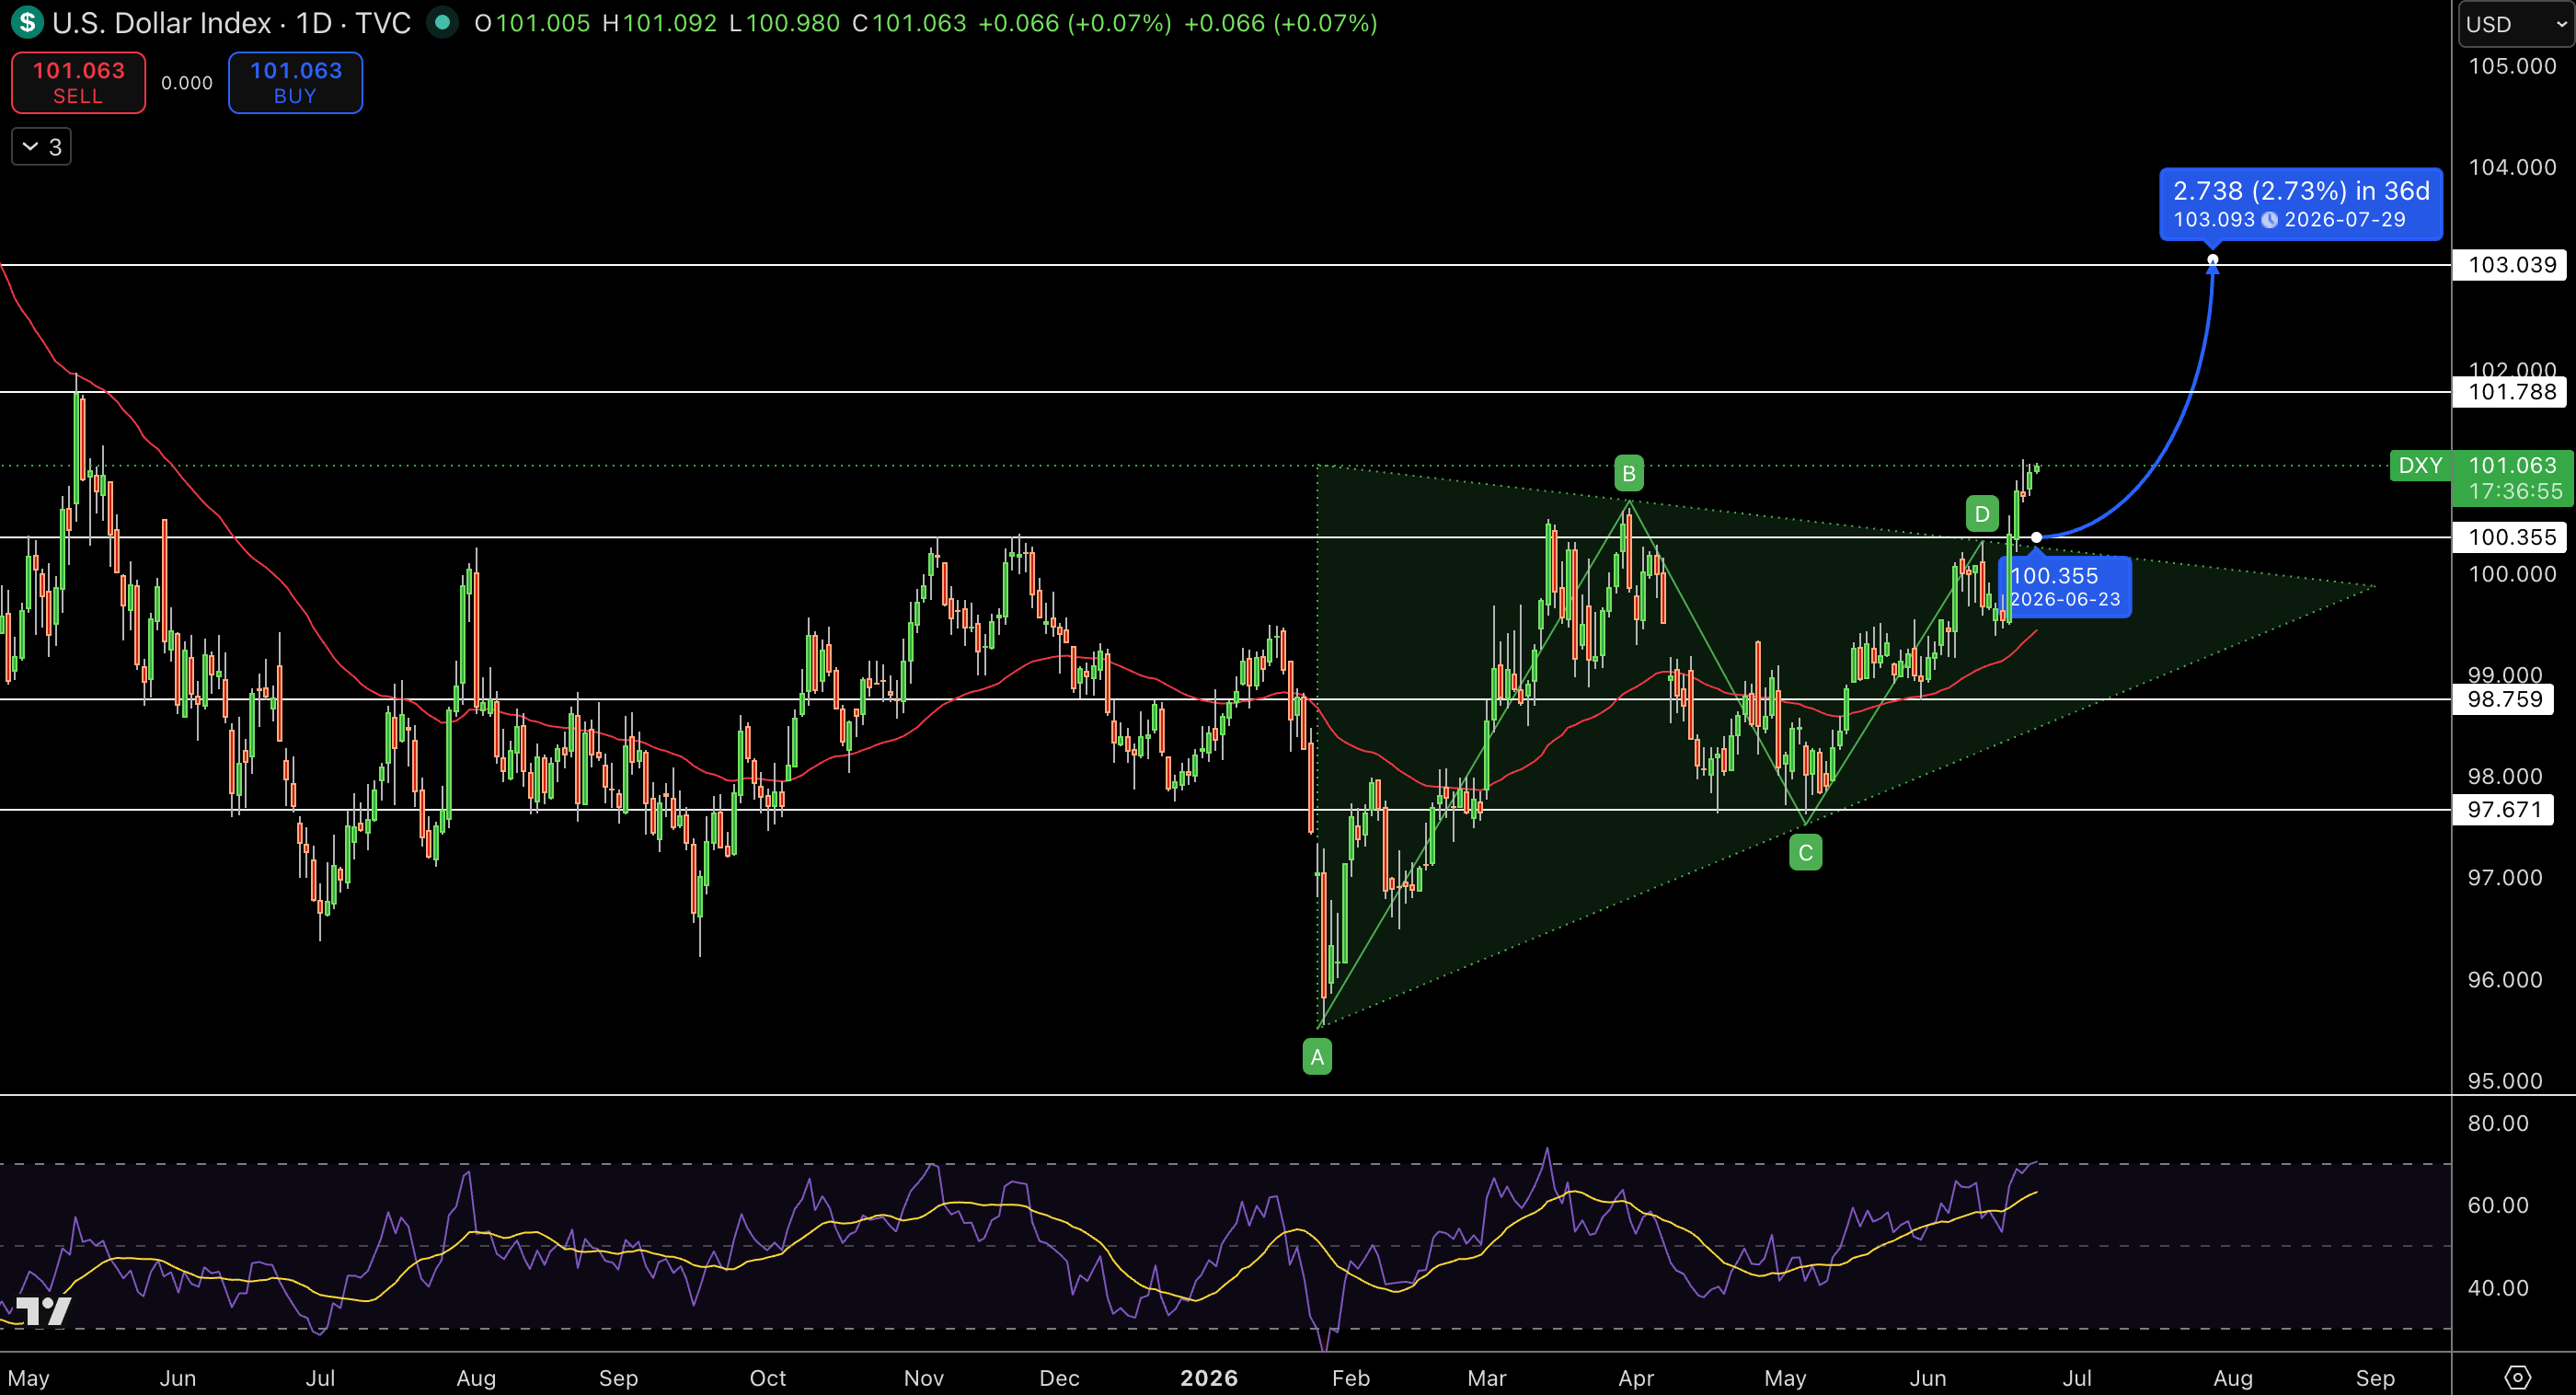Click the 101.063 BUY button
2576x1395 pixels.
pos(295,83)
